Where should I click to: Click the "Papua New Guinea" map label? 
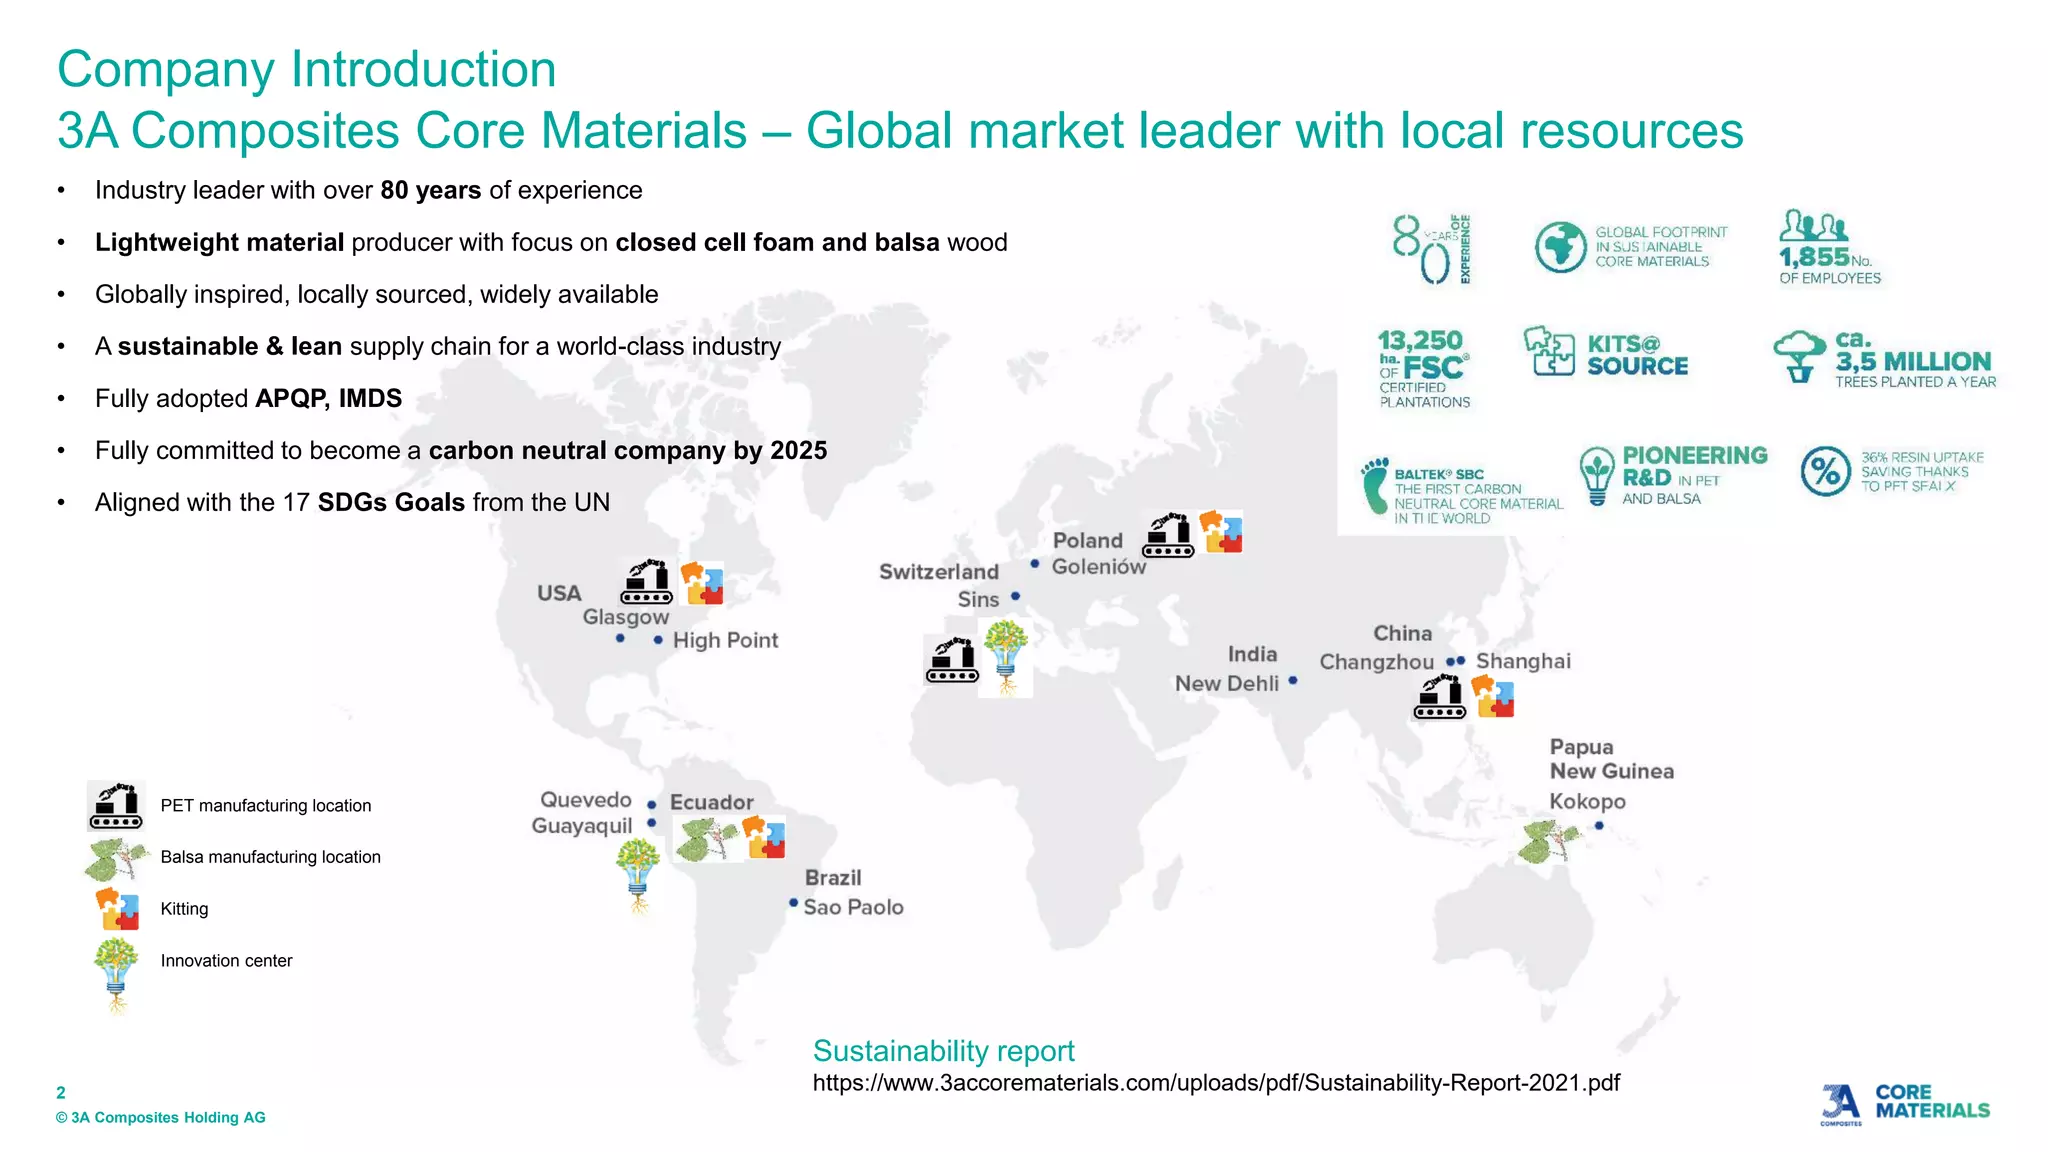pyautogui.click(x=1611, y=759)
